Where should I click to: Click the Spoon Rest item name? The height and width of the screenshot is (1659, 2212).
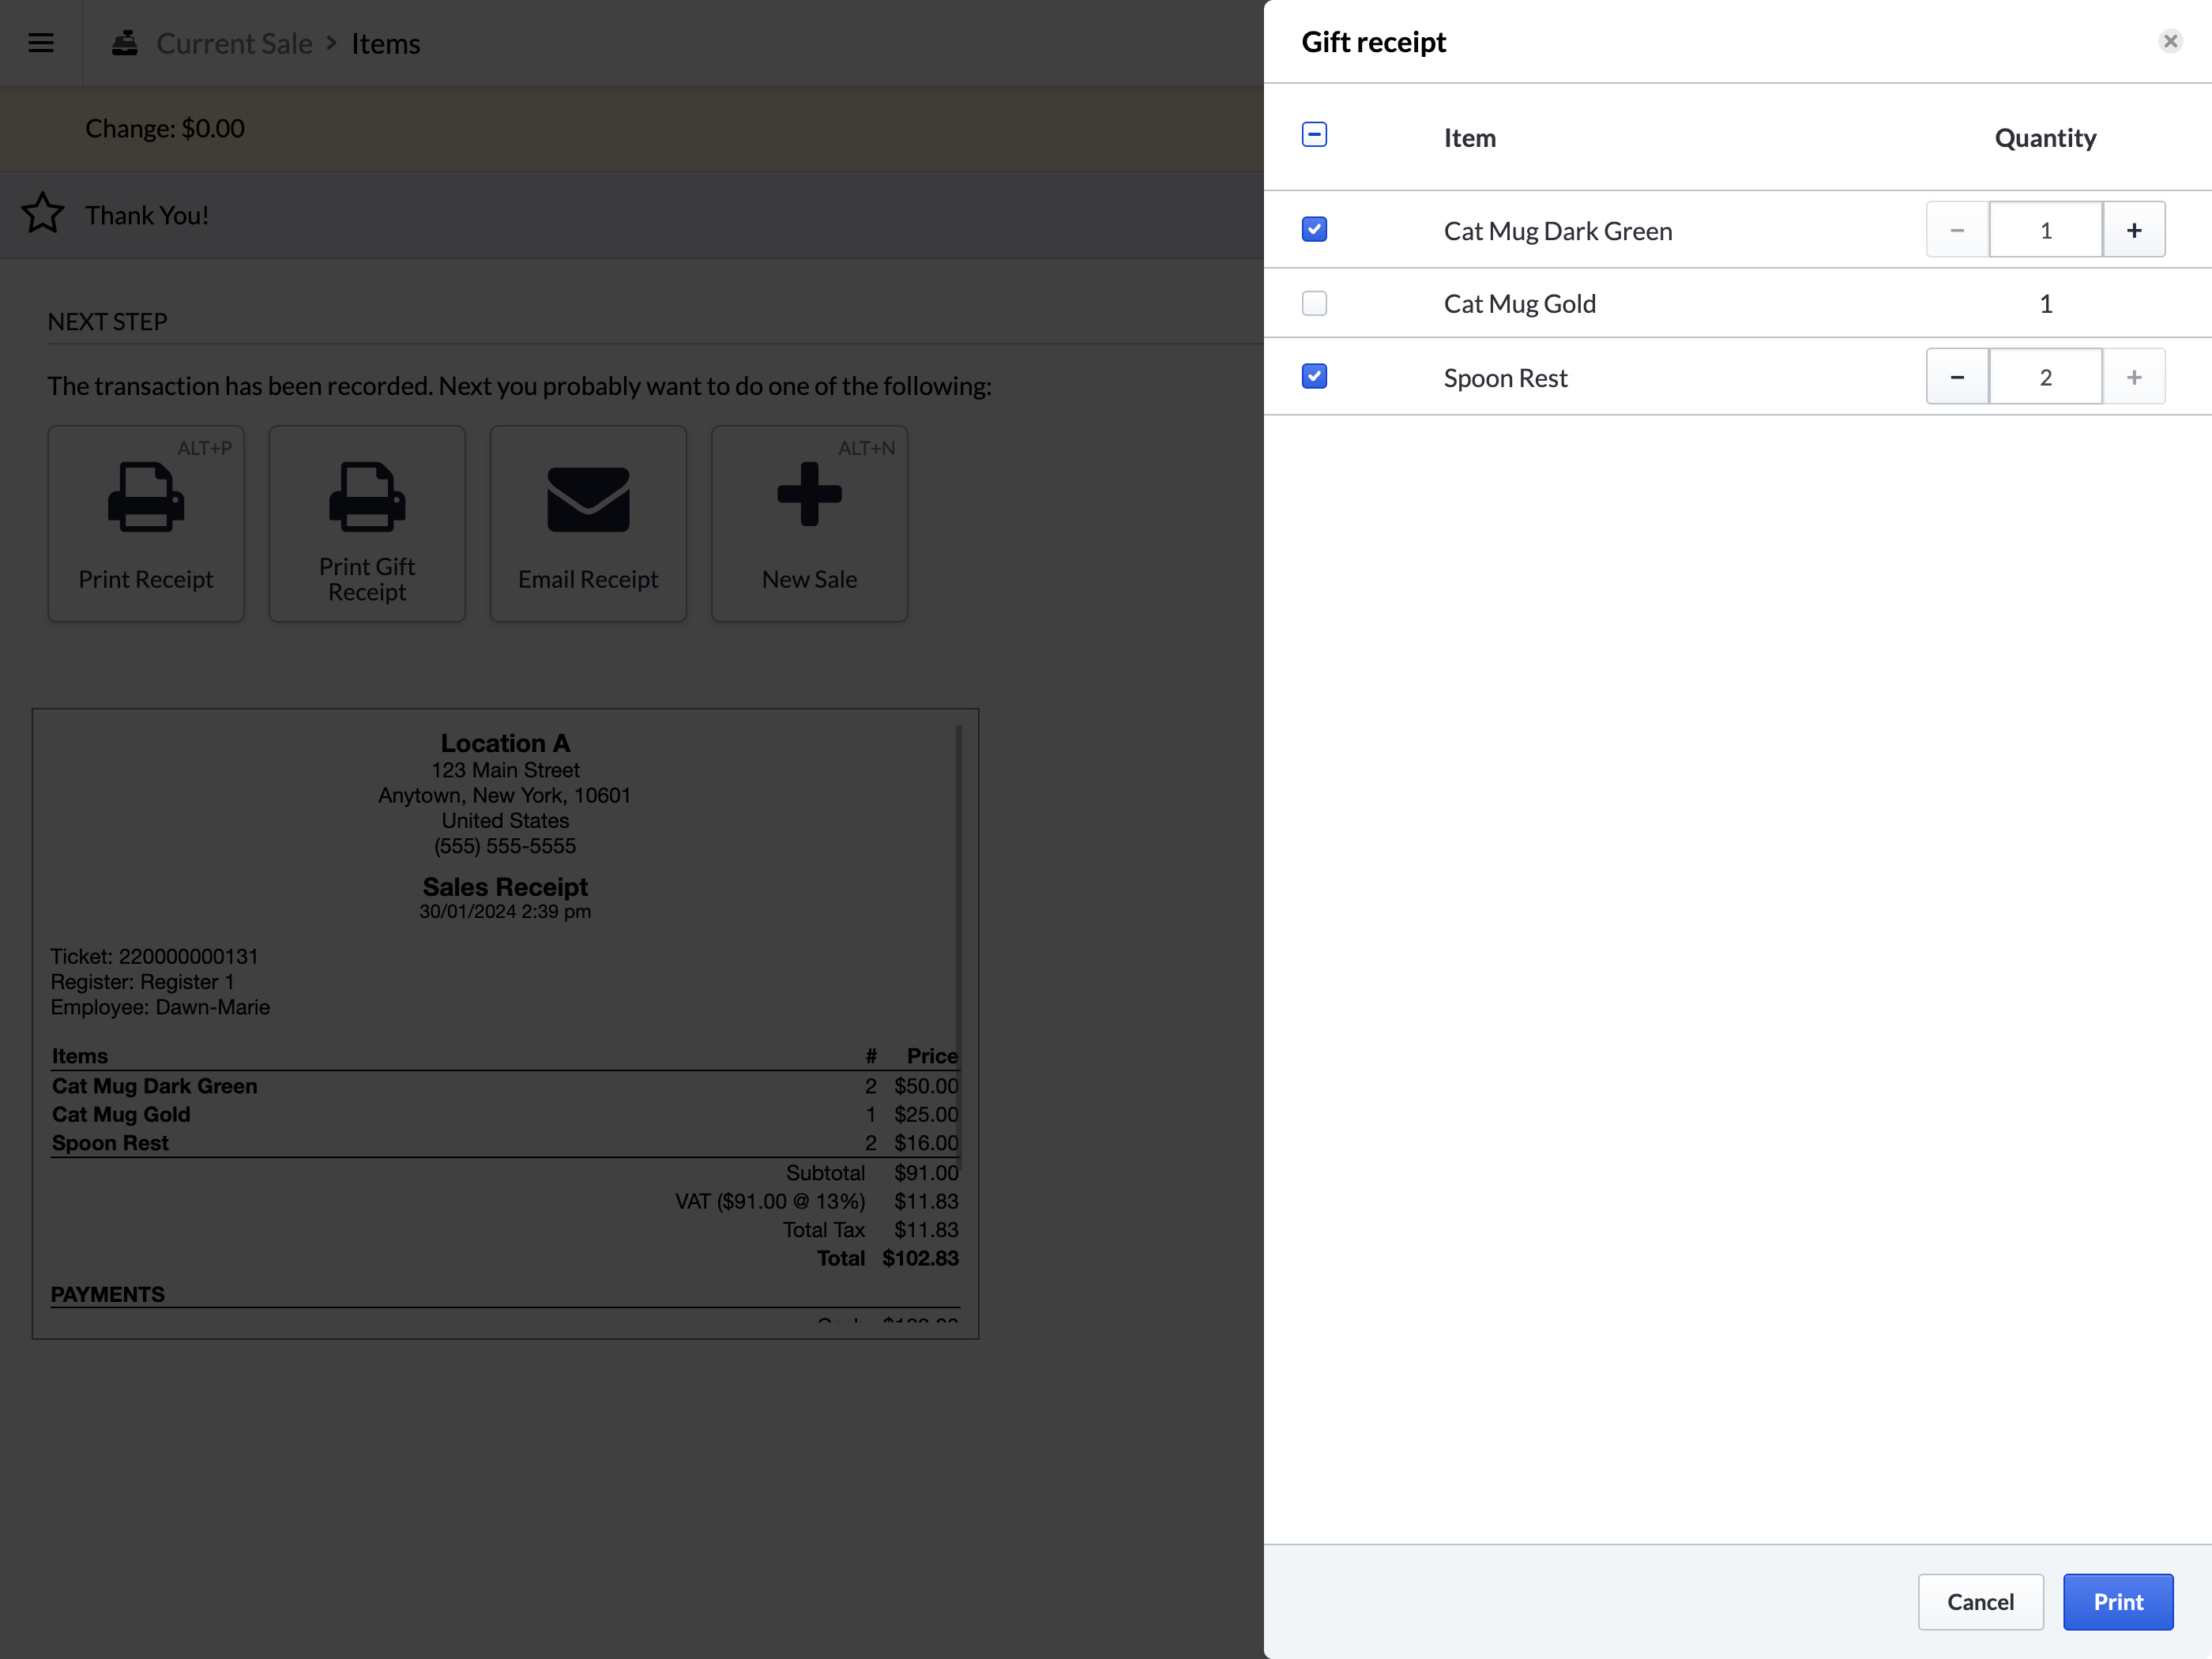[x=1505, y=377]
